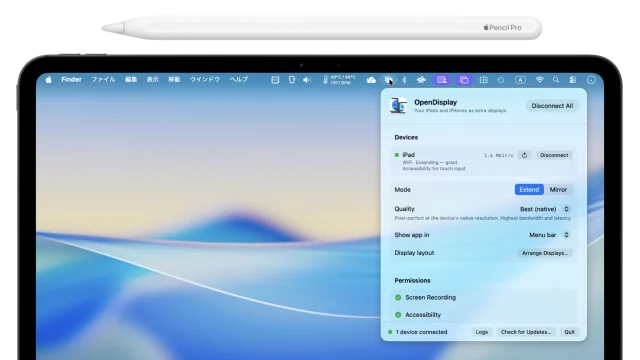Viewport: 640px width, 360px height.
Task: Click Check for Updates button
Action: click(526, 332)
